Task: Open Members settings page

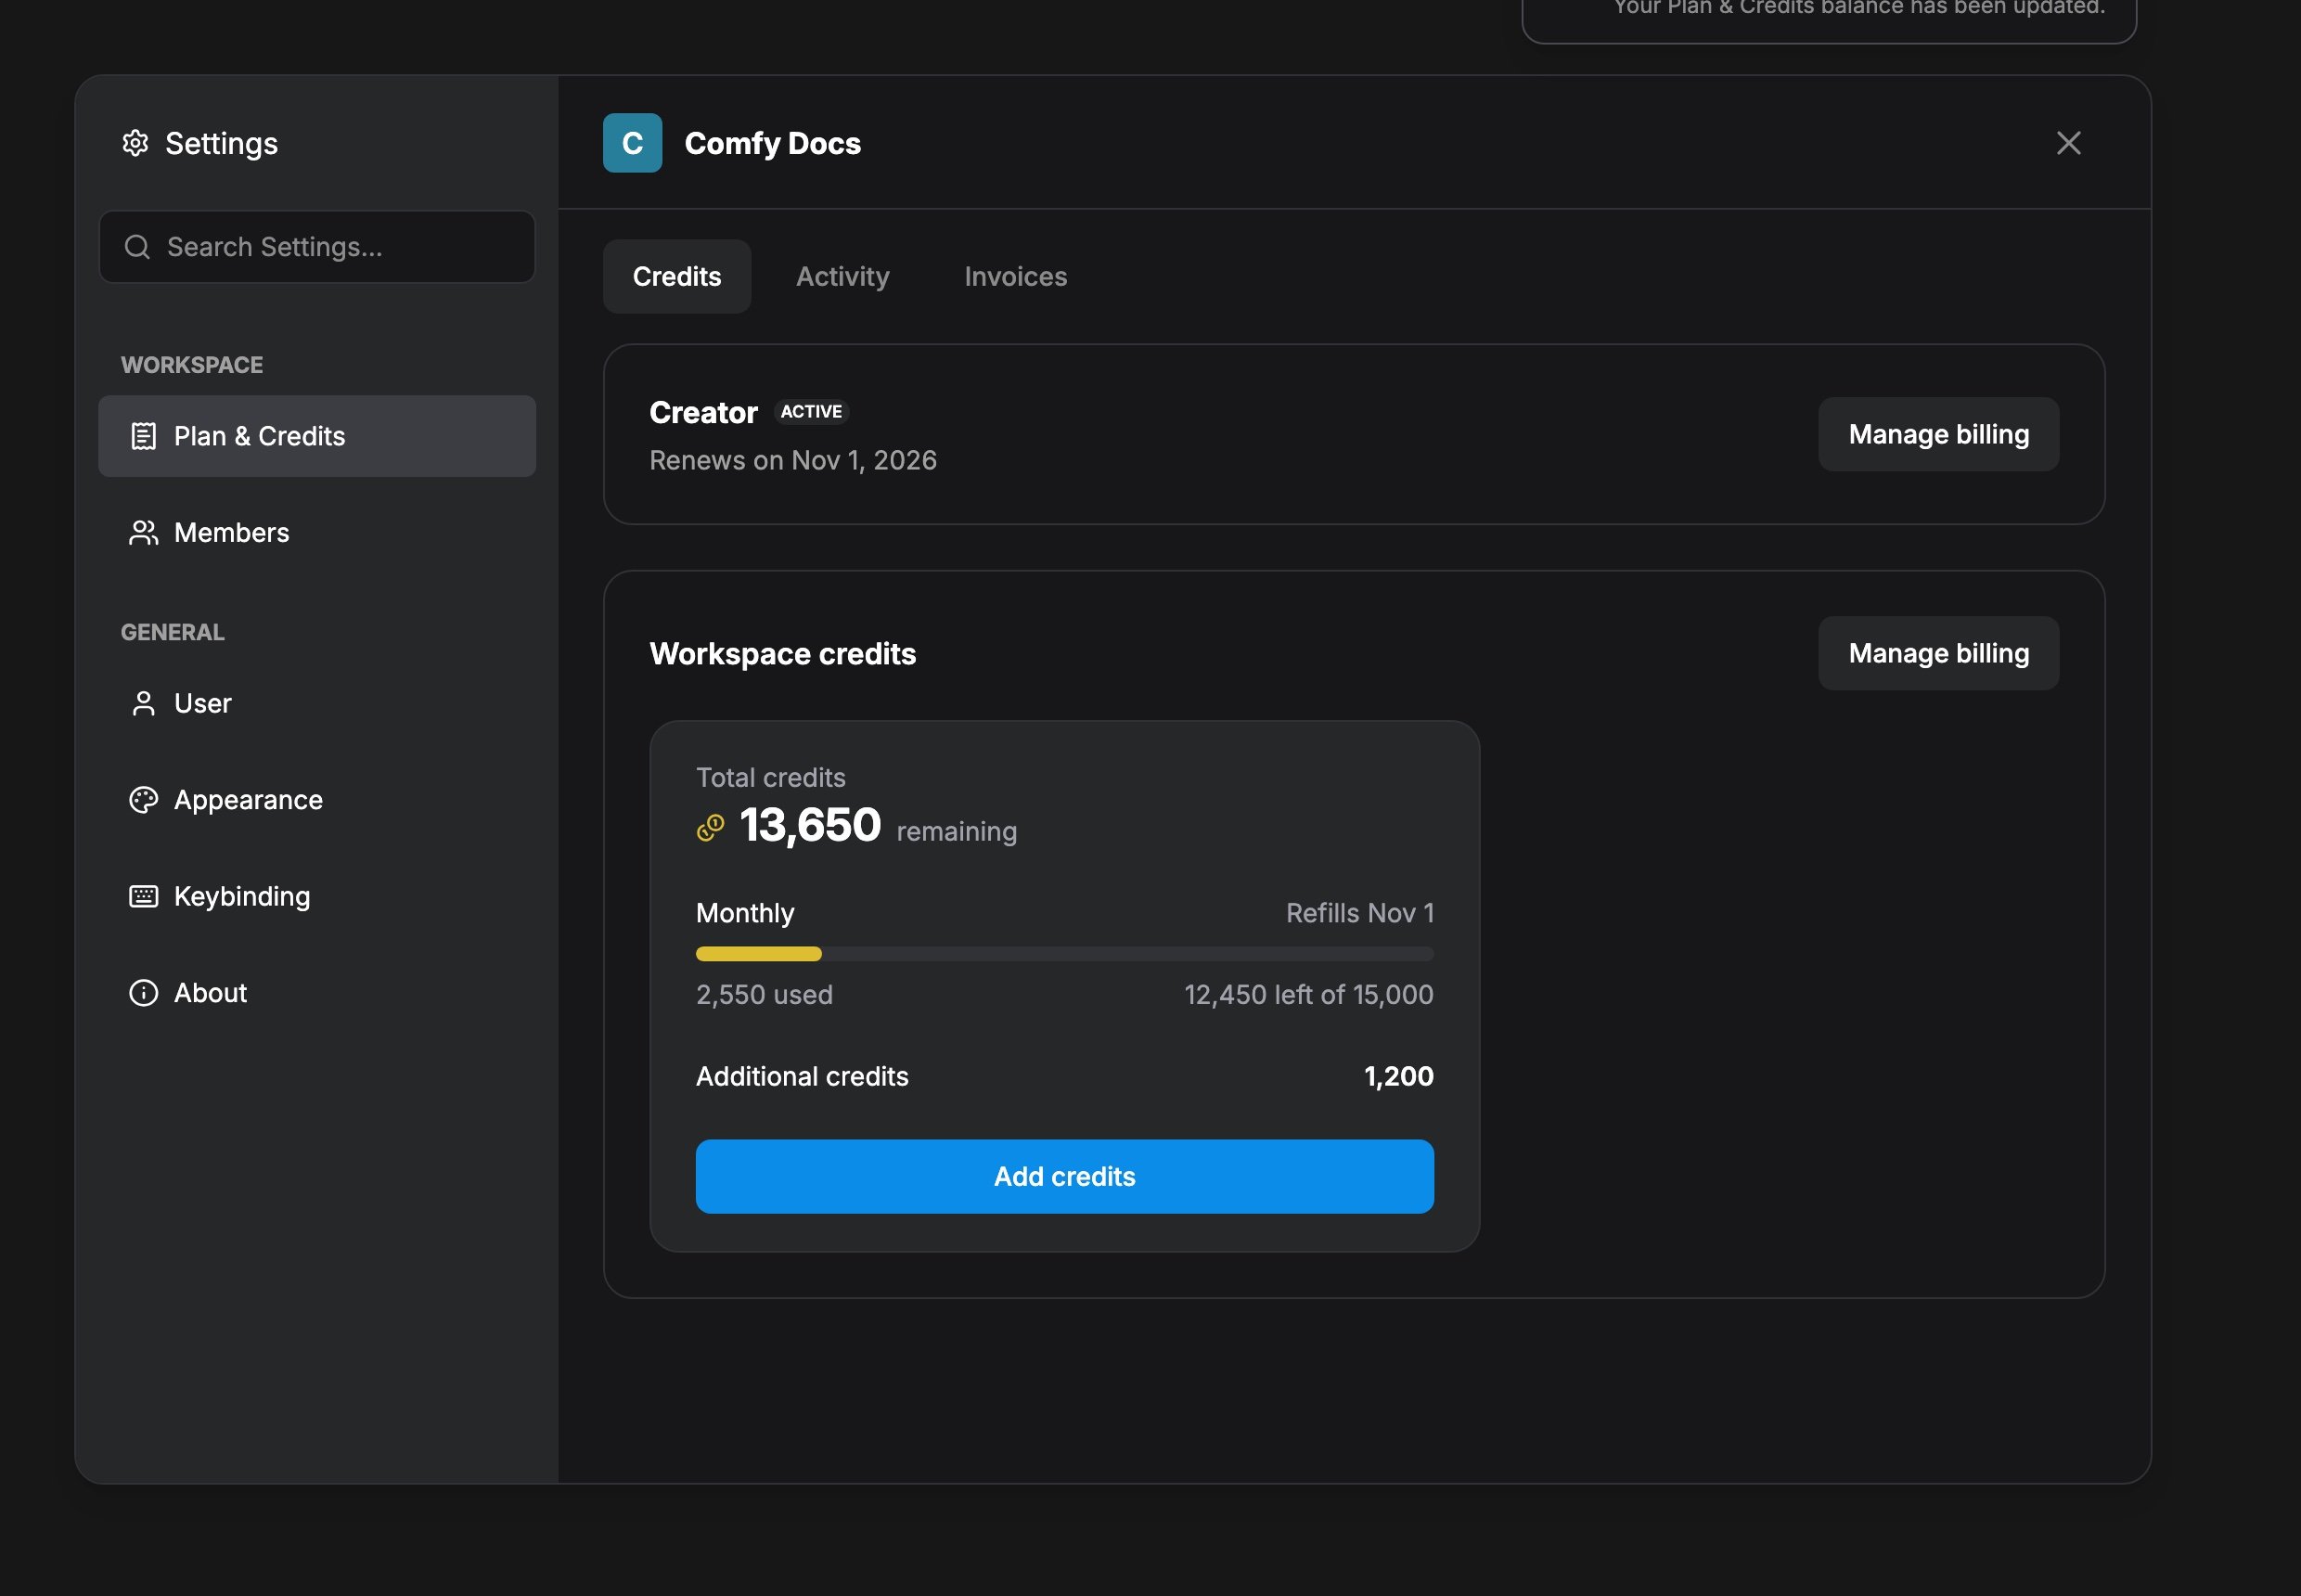Action: [x=317, y=533]
